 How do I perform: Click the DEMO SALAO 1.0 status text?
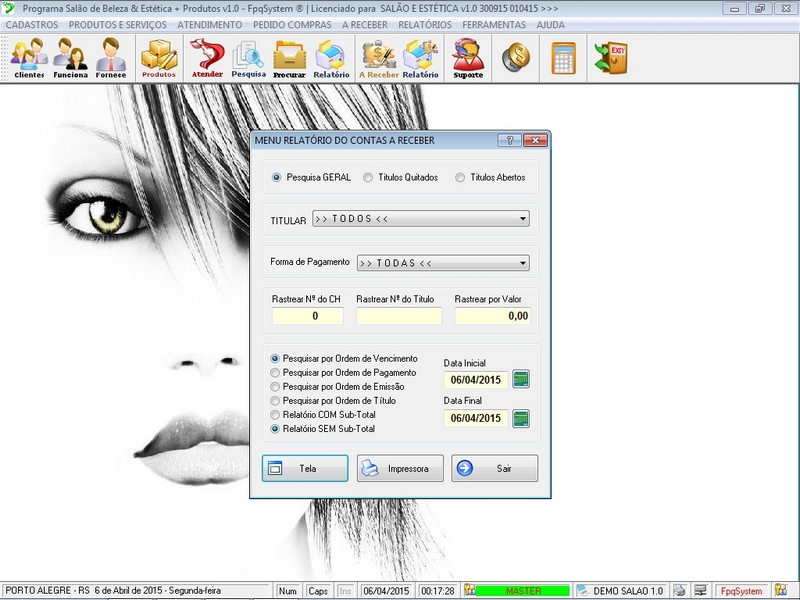tap(628, 591)
